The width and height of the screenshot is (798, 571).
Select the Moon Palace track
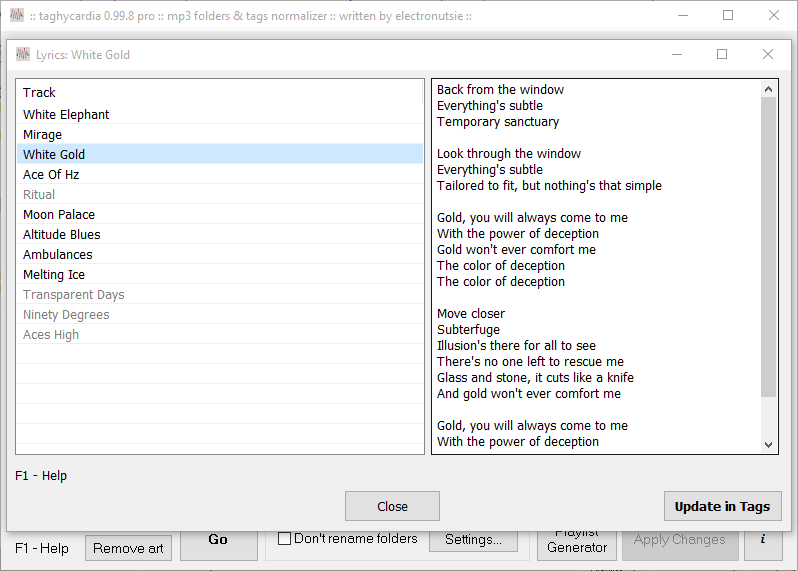pos(220,214)
